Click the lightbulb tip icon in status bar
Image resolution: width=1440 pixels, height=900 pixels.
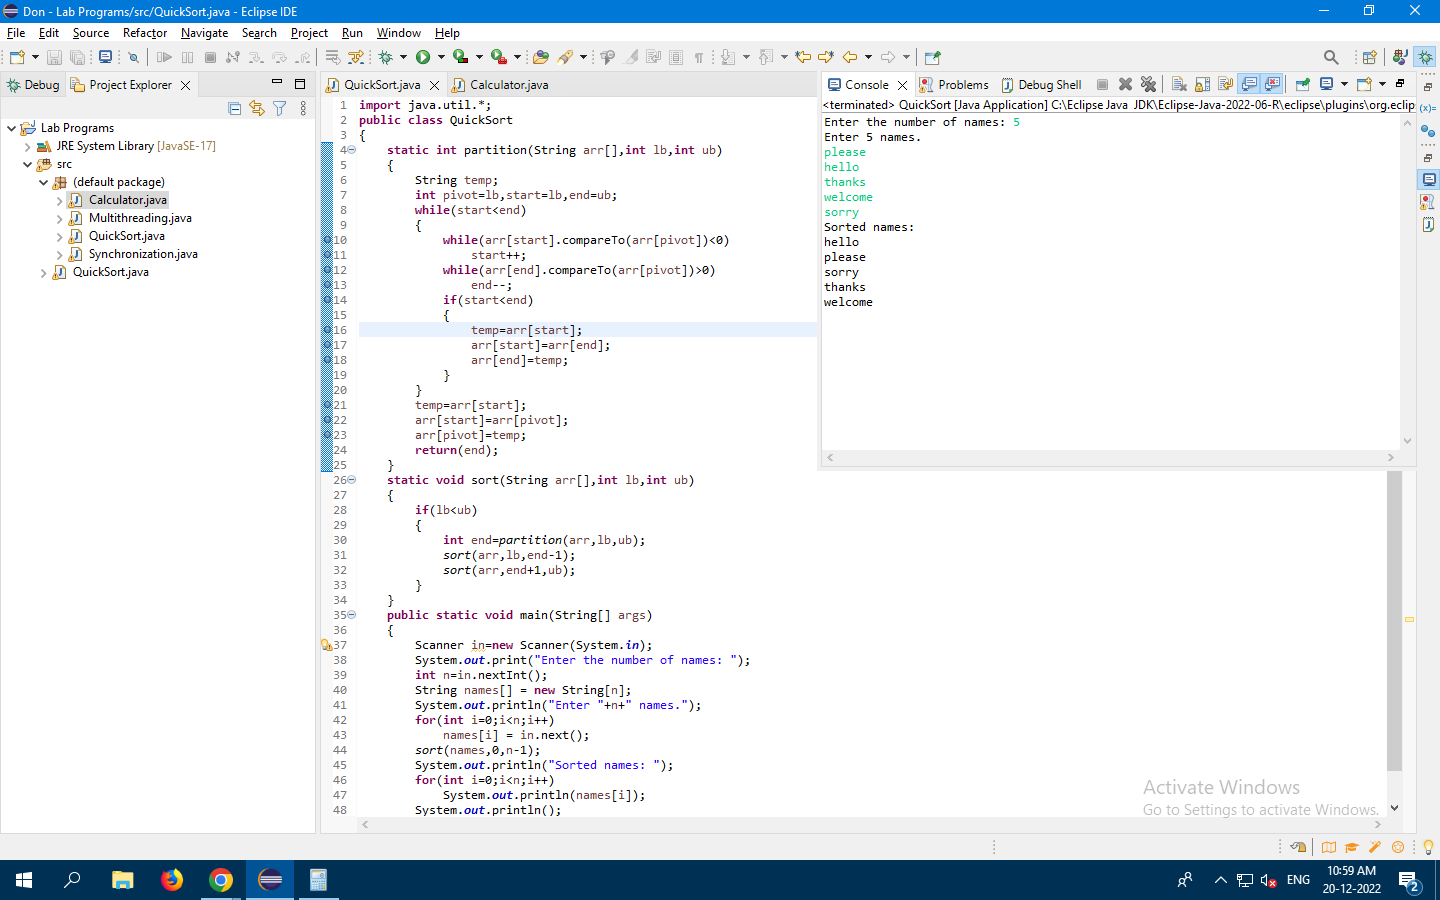[x=1428, y=847]
